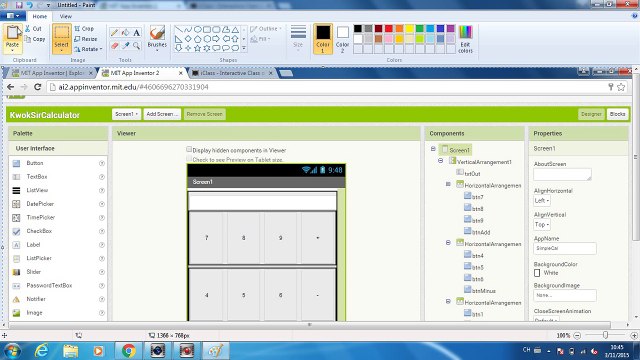Click the Remove Screen button
The height and width of the screenshot is (360, 640).
tap(204, 114)
